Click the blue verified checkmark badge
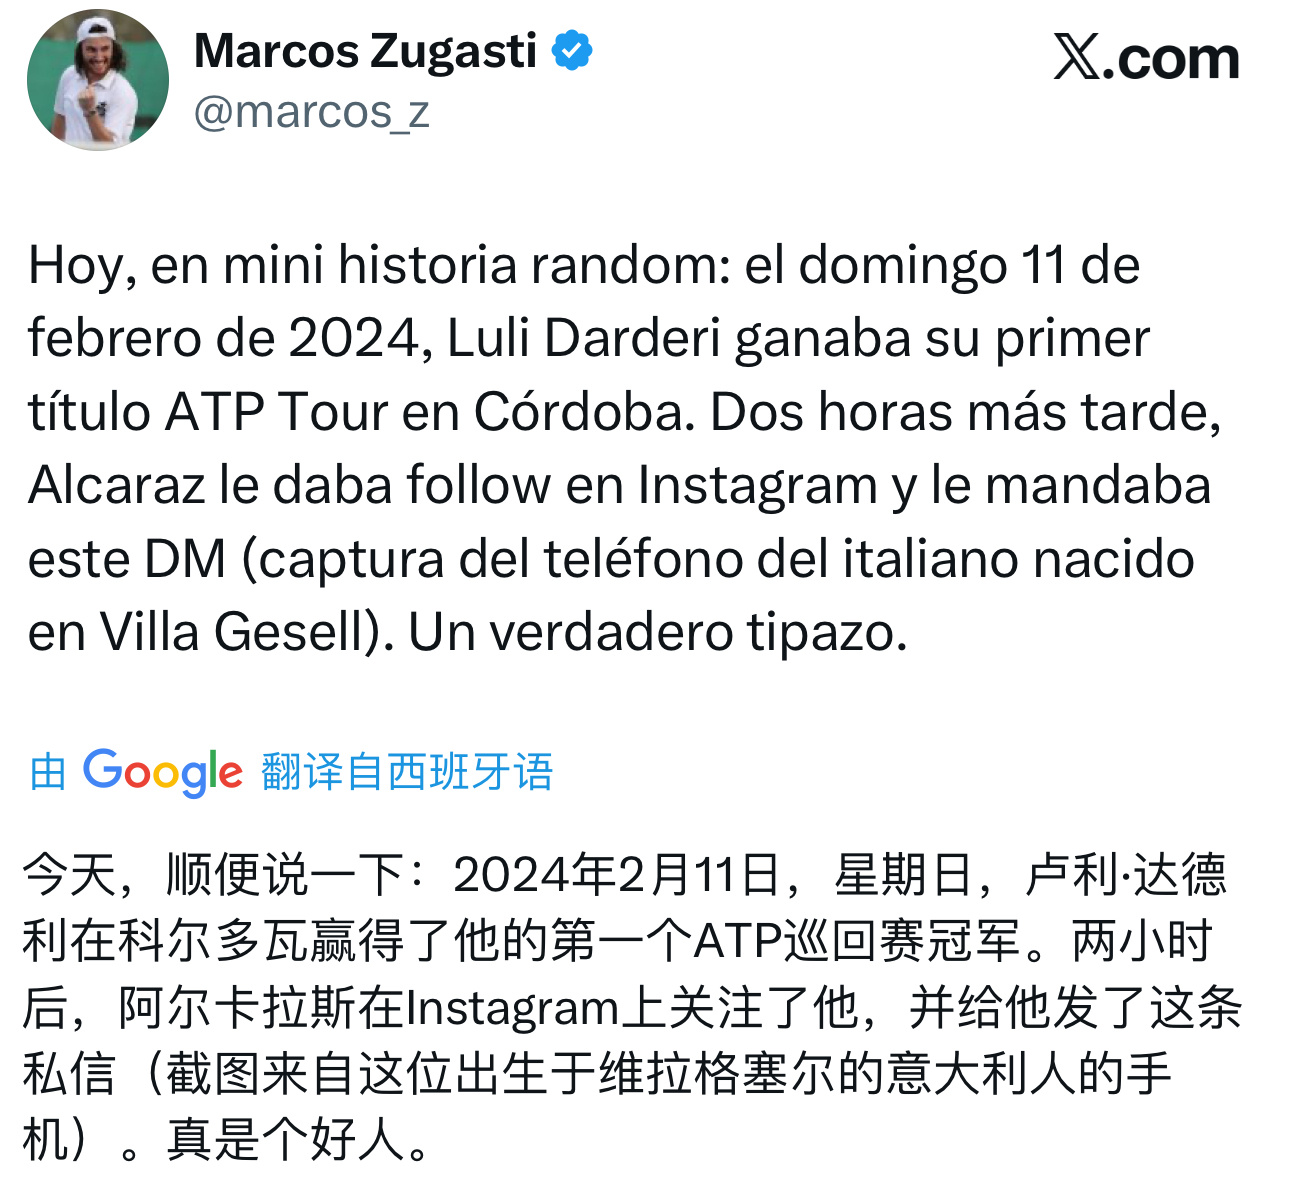Image resolution: width=1290 pixels, height=1197 pixels. tap(572, 51)
